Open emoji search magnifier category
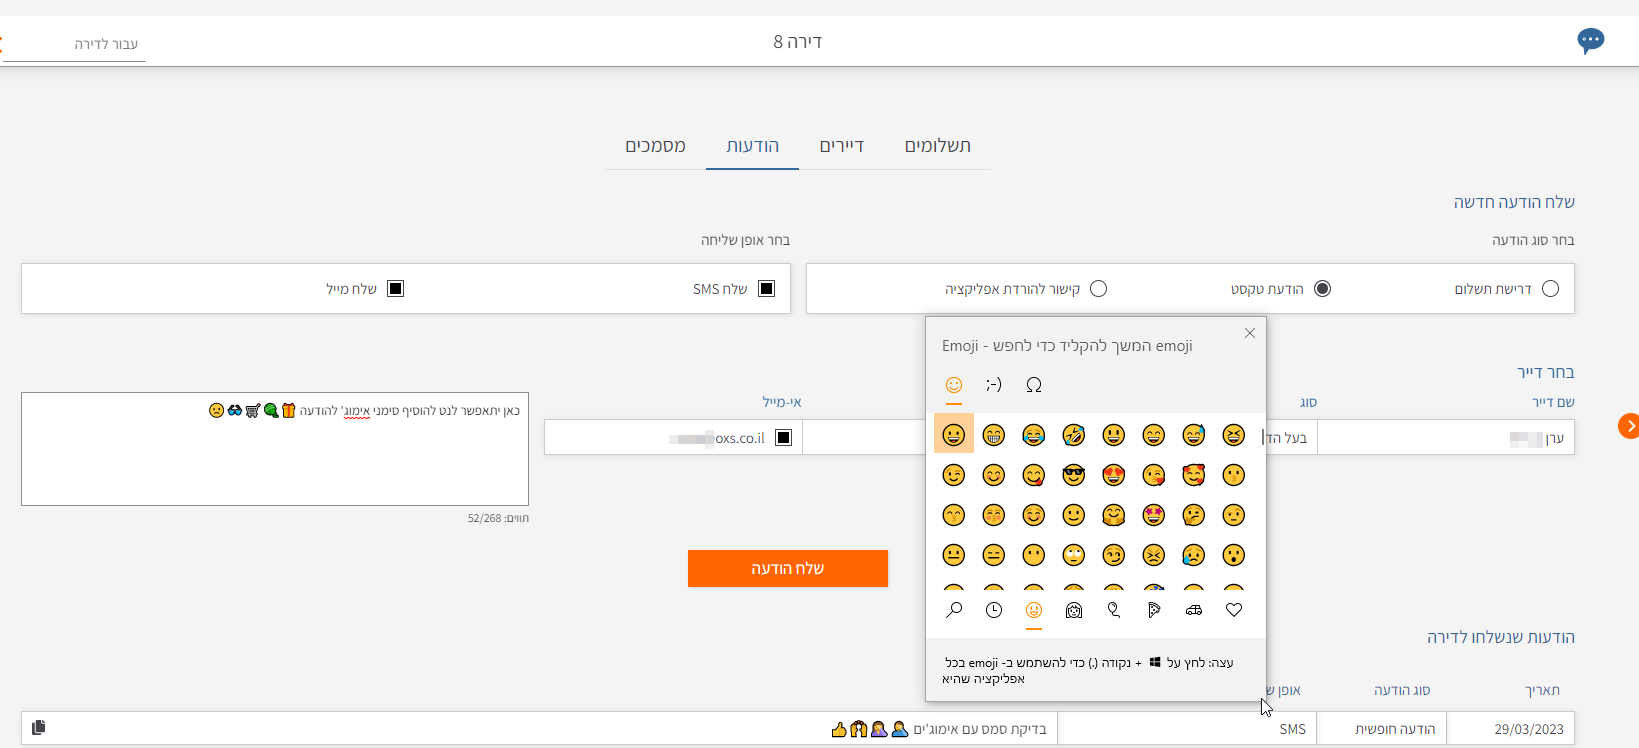 (954, 610)
